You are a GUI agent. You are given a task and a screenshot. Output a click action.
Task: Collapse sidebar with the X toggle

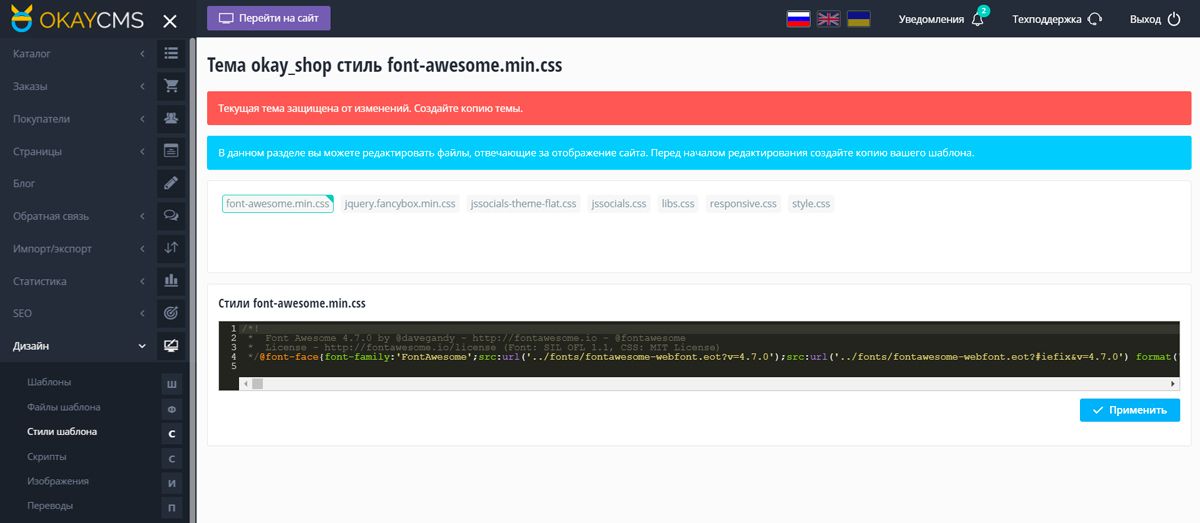coord(170,20)
